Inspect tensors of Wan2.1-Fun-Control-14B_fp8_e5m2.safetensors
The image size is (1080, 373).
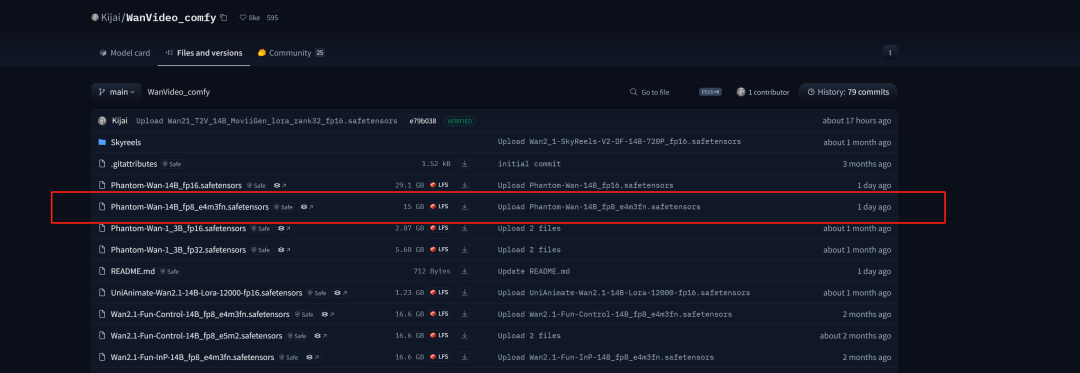320,337
